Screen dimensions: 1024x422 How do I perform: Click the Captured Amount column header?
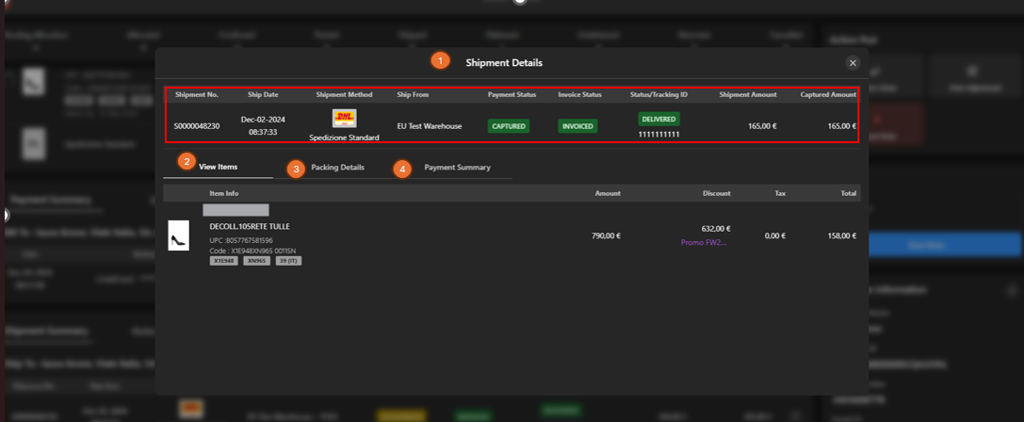[x=828, y=95]
